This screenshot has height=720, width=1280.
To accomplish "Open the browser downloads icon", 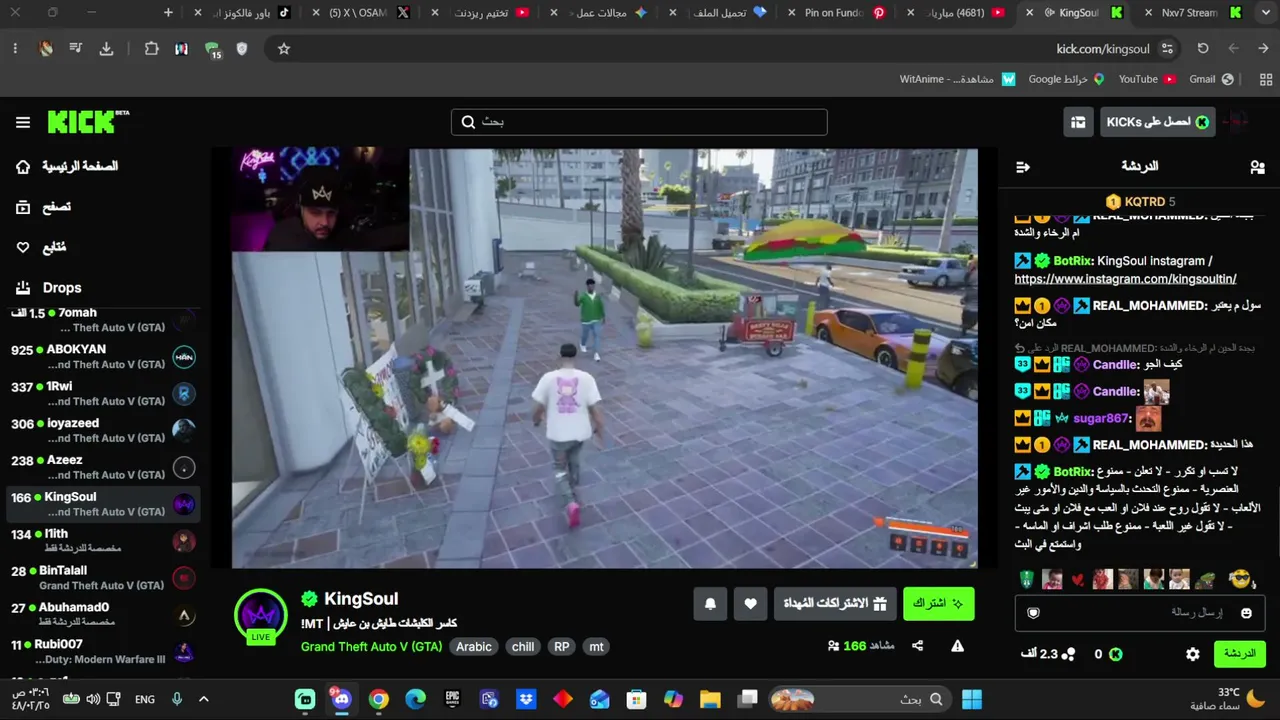I will 107,48.
